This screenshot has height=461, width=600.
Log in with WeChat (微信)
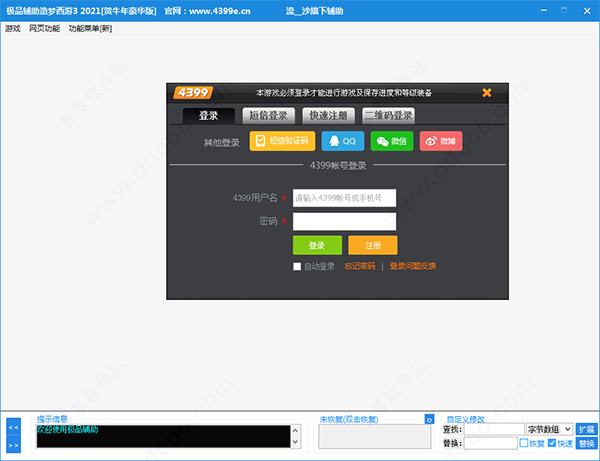392,142
